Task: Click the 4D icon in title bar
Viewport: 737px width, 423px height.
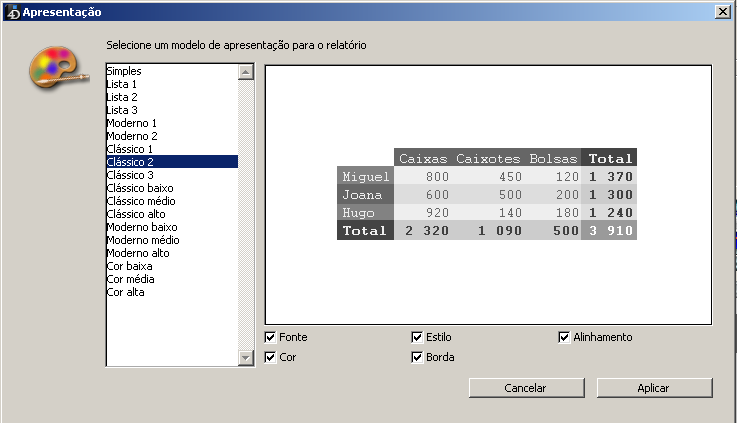Action: (x=11, y=11)
